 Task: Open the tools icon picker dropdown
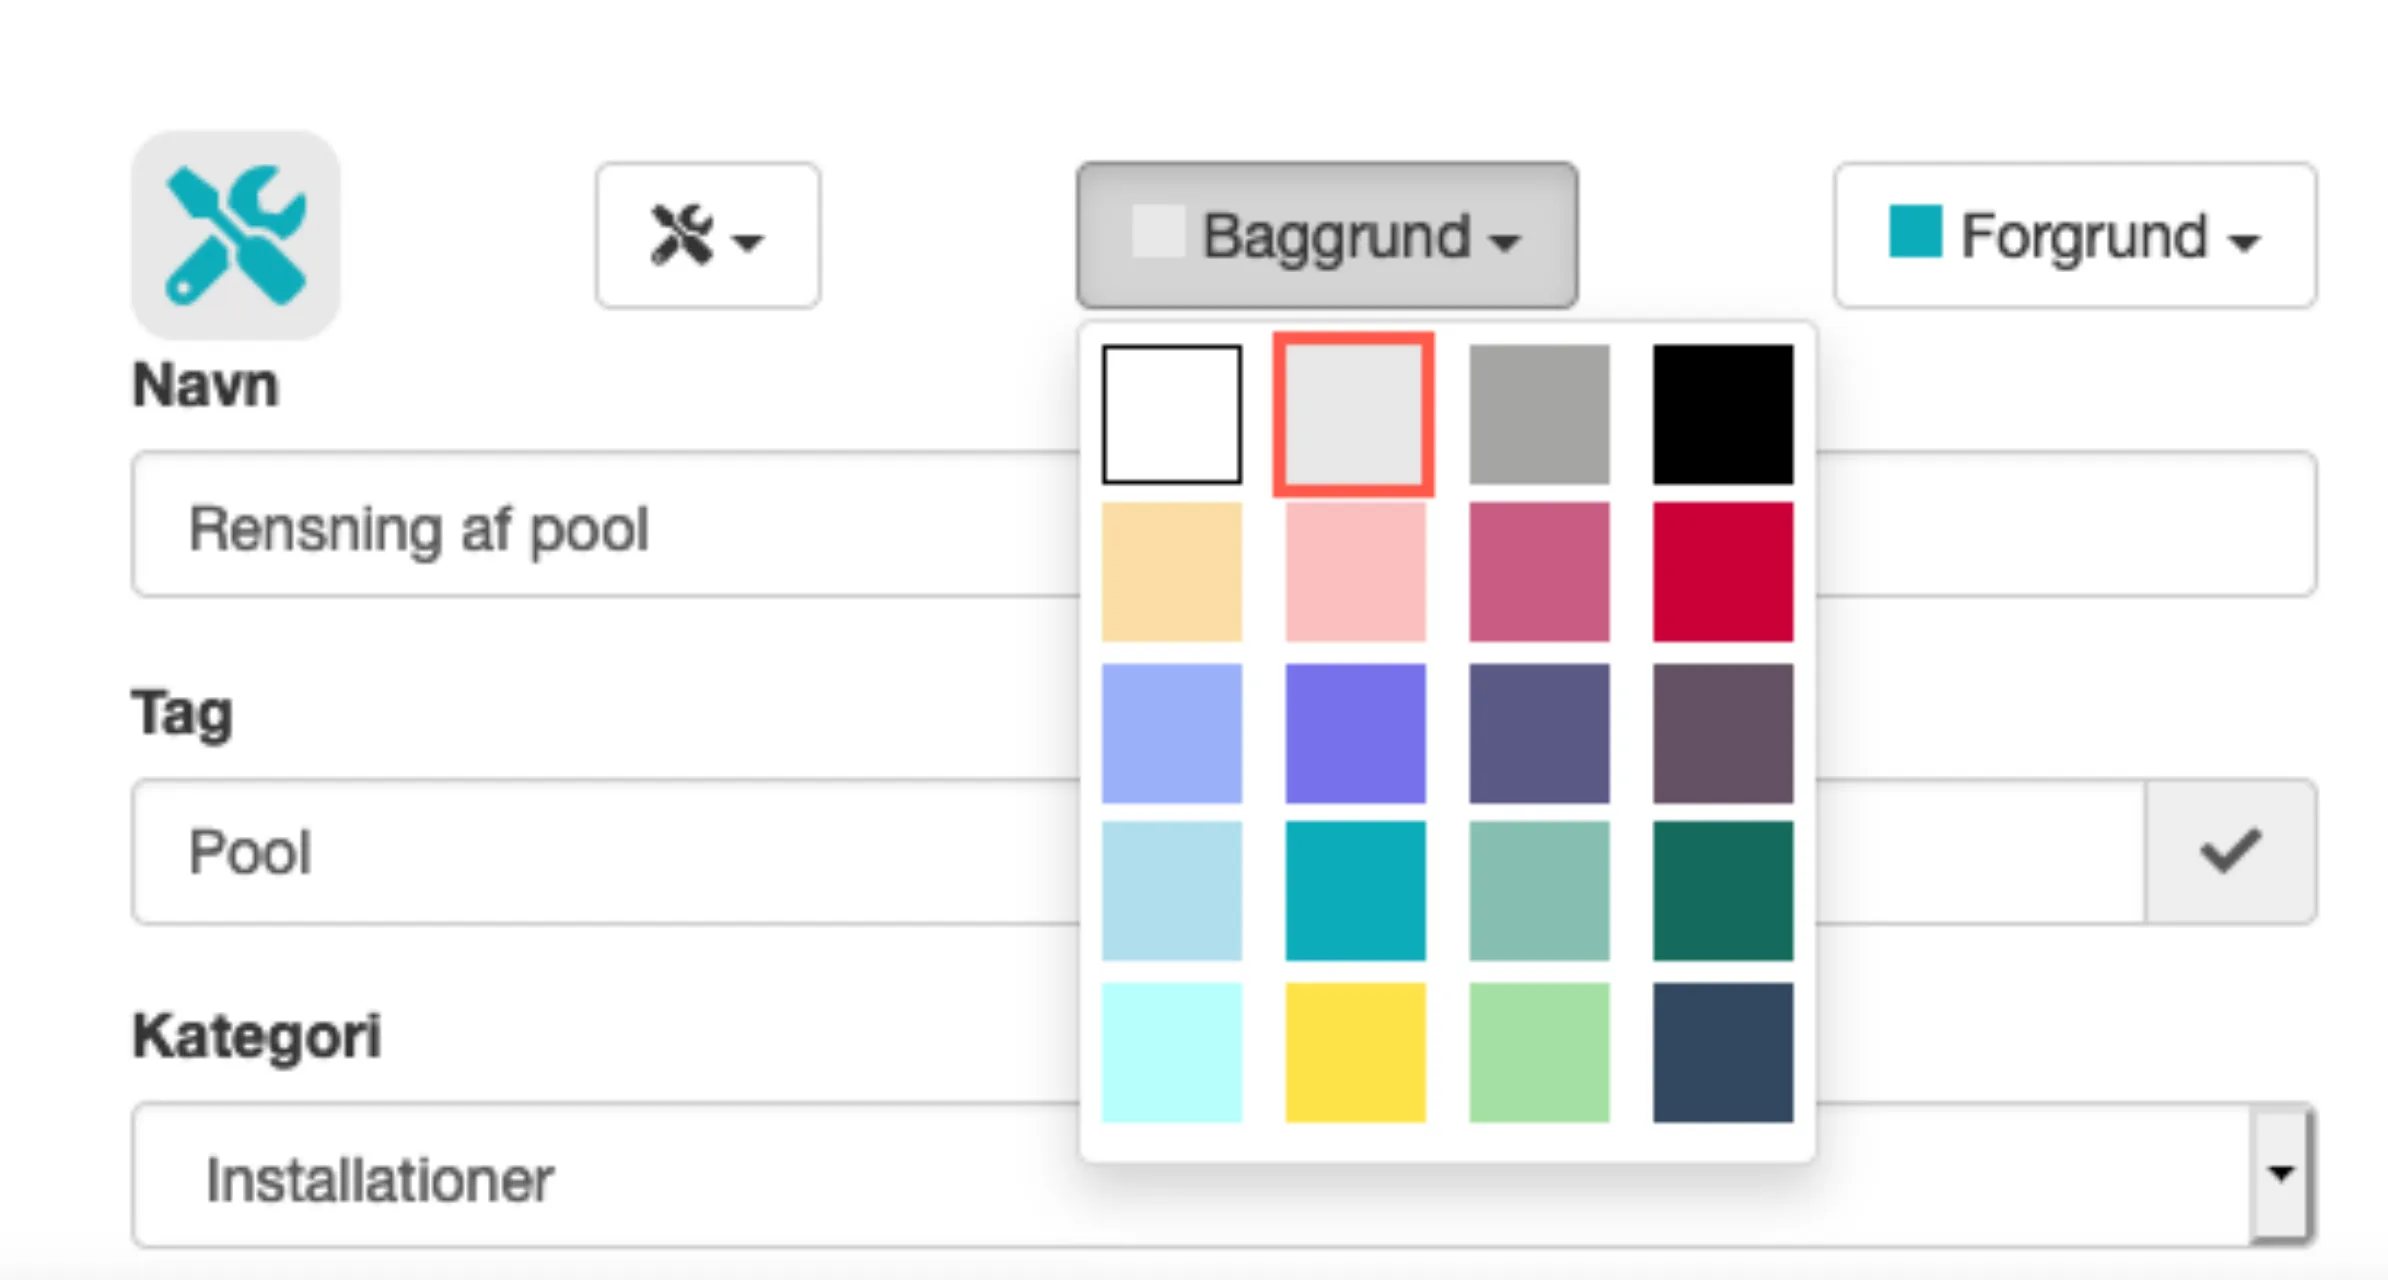click(708, 236)
